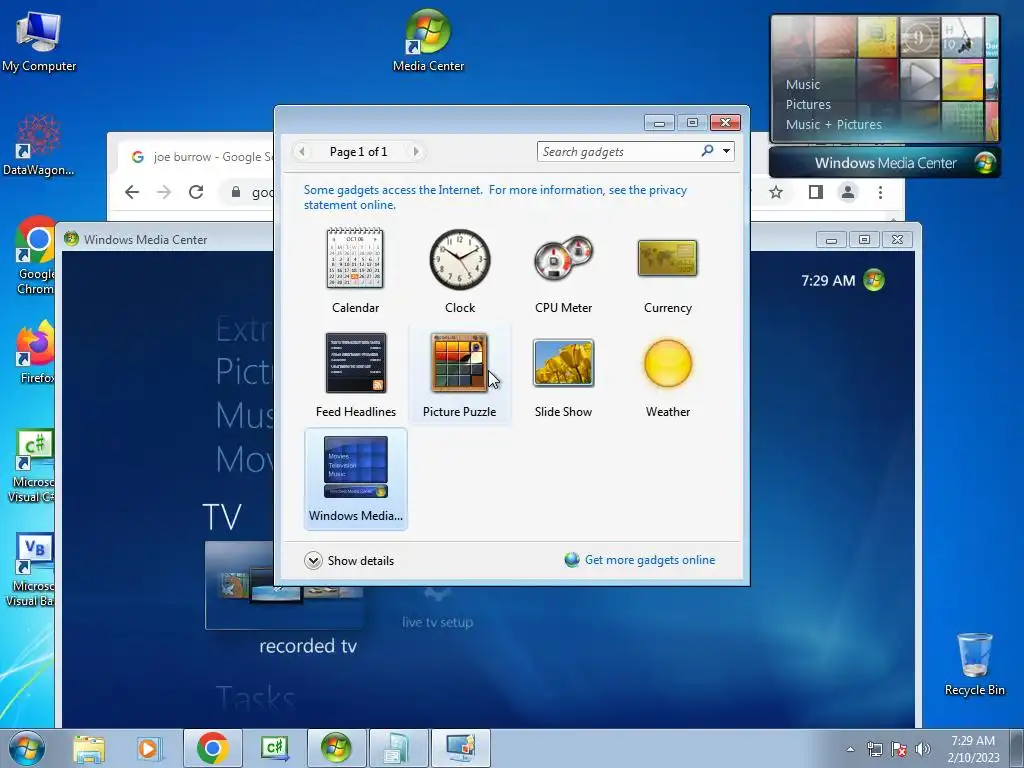
Task: Select the CPU Meter gadget
Action: click(x=563, y=271)
